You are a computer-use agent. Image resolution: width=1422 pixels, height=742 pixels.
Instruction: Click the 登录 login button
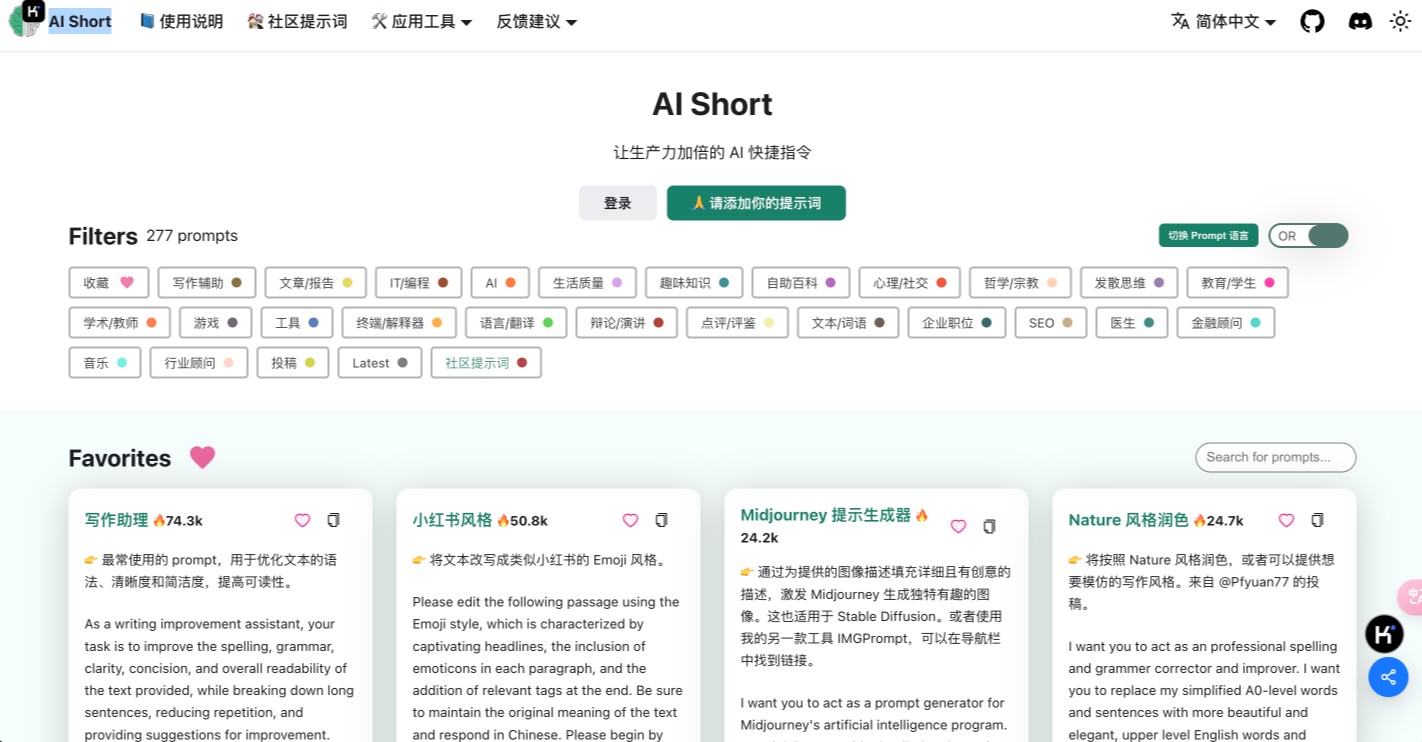pos(618,203)
